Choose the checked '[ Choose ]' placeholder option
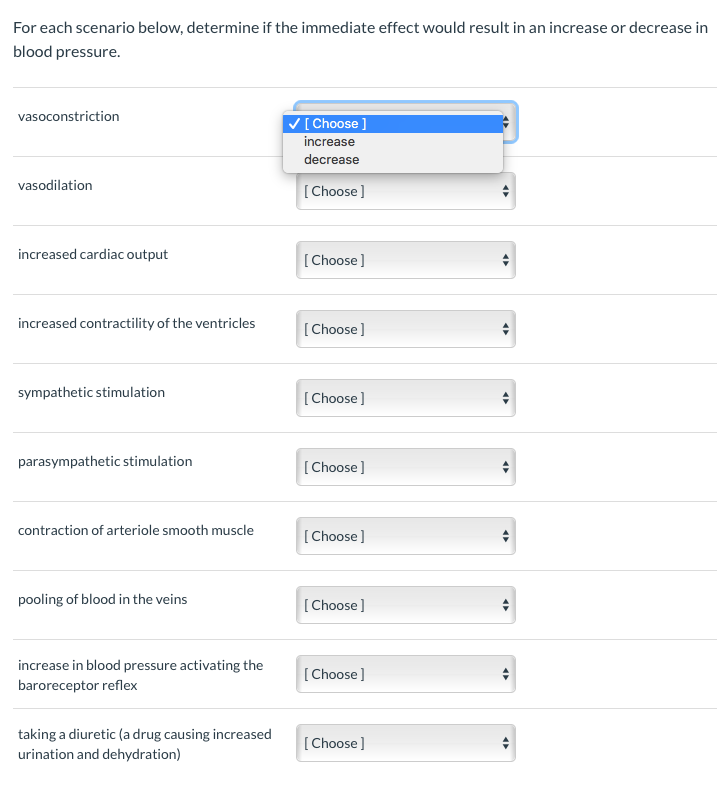Screen dimensions: 728x795 click(336, 124)
